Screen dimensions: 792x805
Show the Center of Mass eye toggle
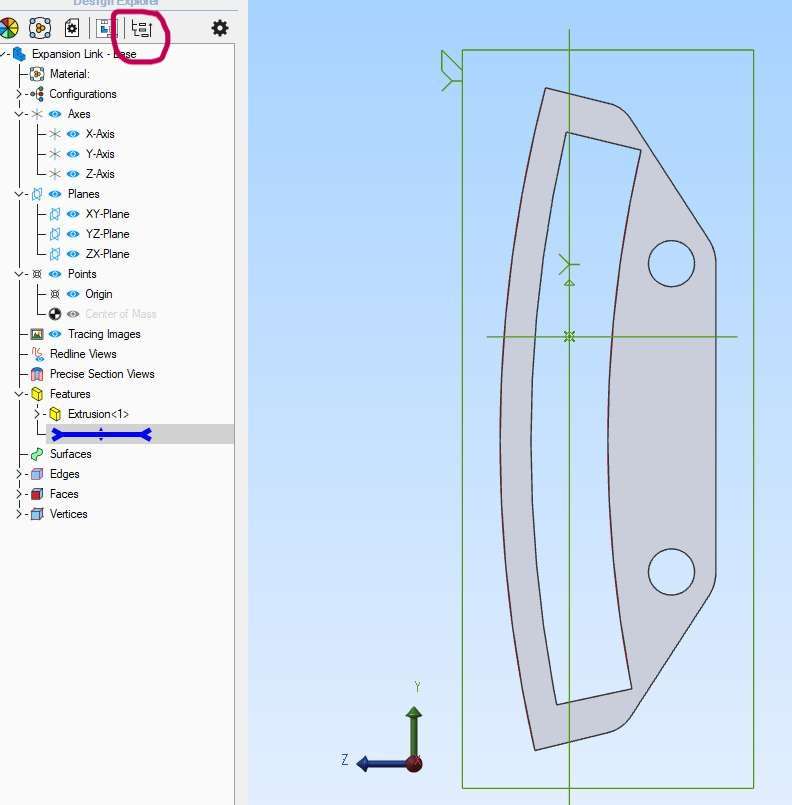(x=73, y=314)
